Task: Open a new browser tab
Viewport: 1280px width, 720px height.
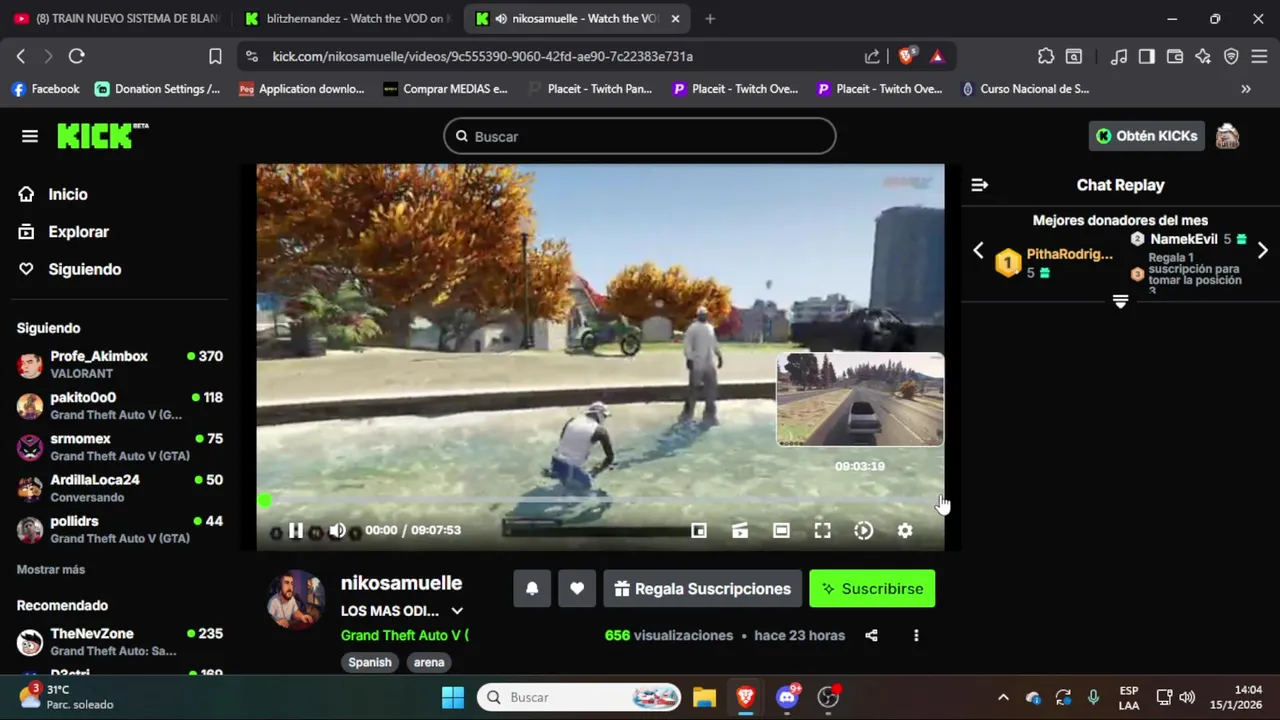Action: coord(709,18)
